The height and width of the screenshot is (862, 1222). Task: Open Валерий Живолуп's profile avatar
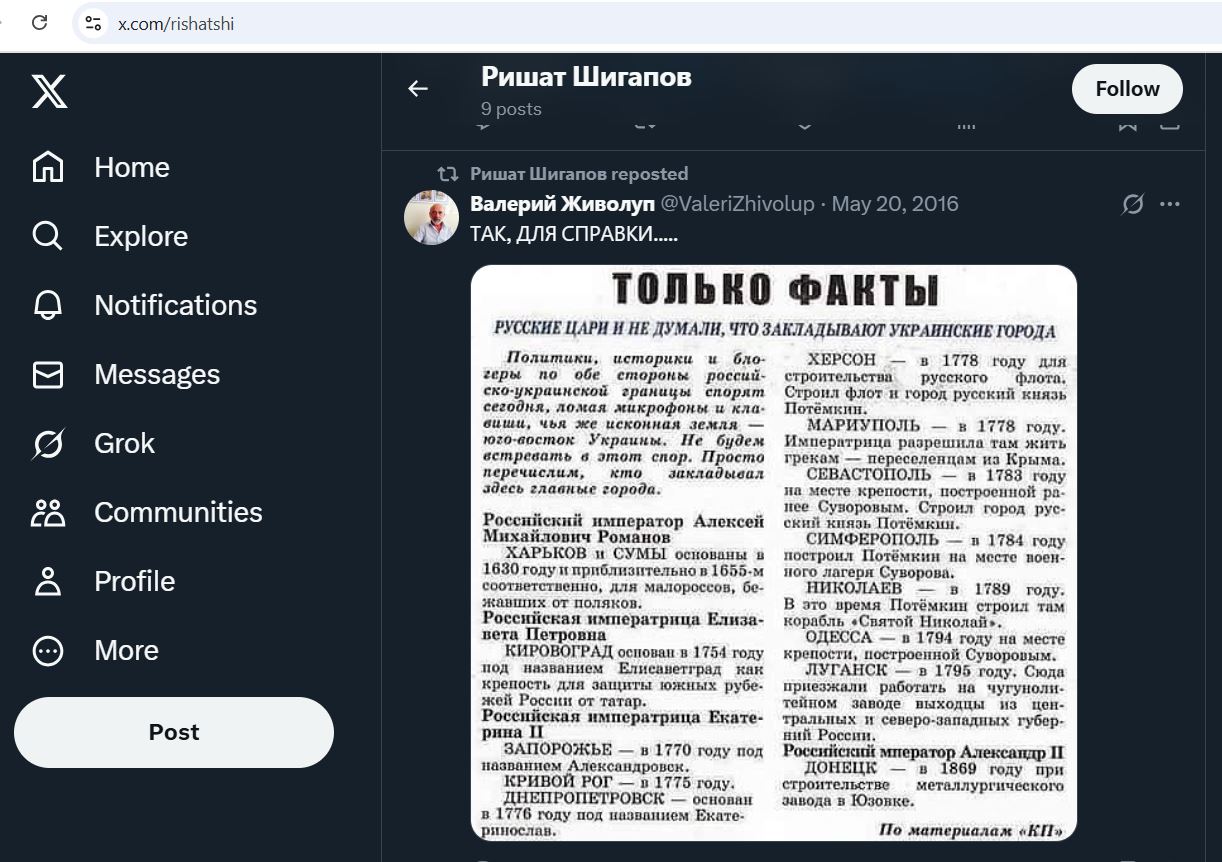431,216
